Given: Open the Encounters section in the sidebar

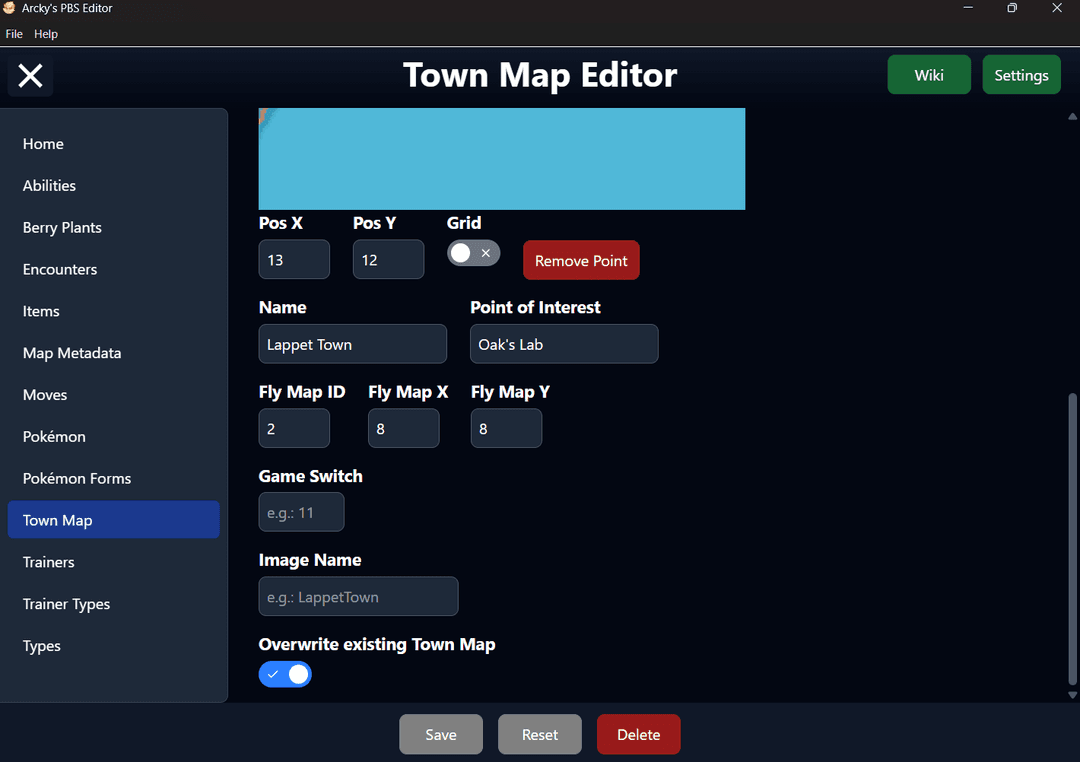Looking at the screenshot, I should coord(60,270).
